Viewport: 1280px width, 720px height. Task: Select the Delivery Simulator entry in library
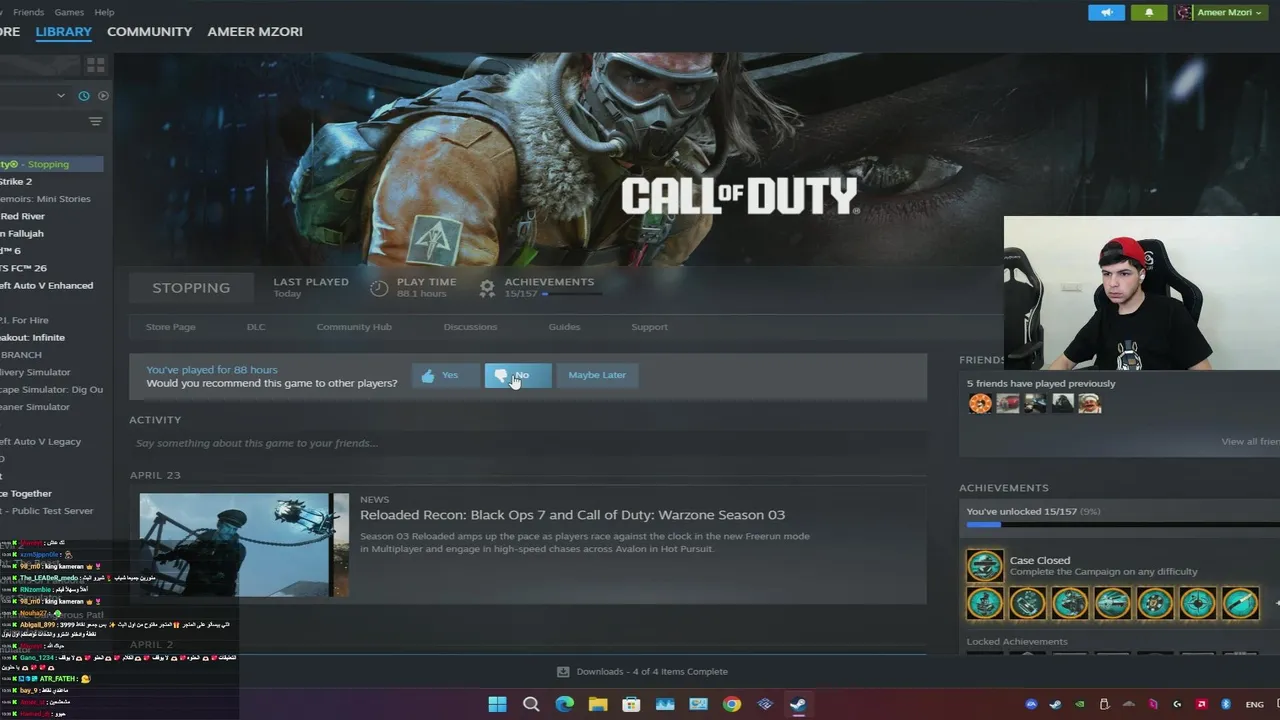coord(35,372)
